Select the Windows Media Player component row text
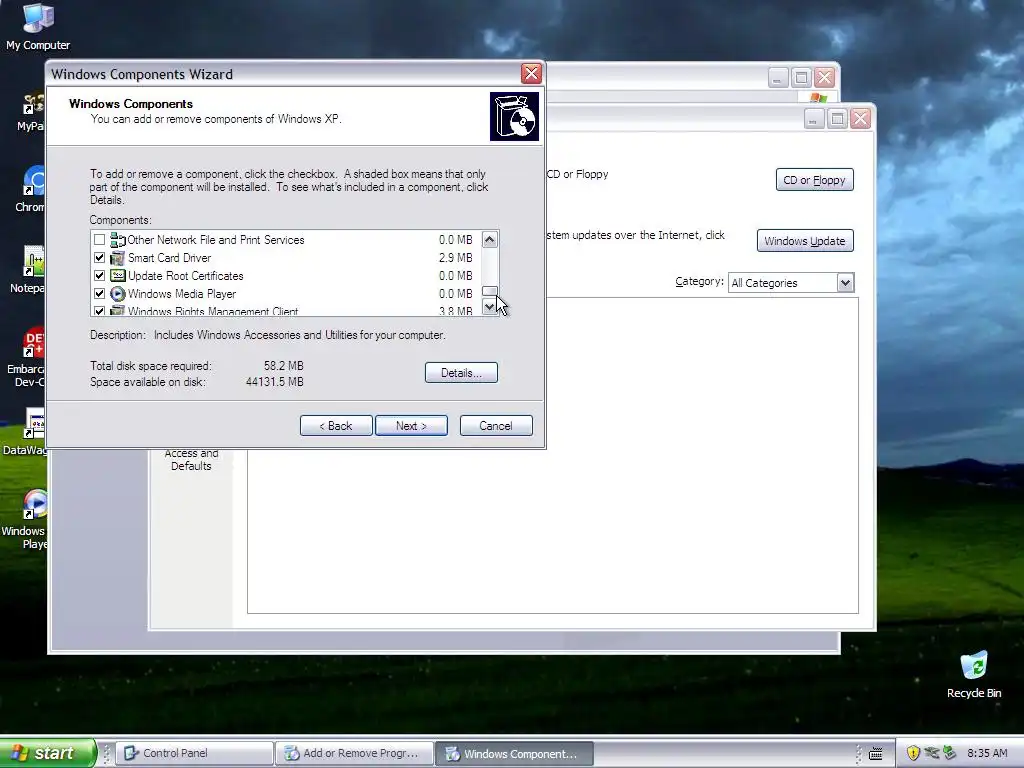Viewport: 1024px width, 768px height. tap(182, 294)
